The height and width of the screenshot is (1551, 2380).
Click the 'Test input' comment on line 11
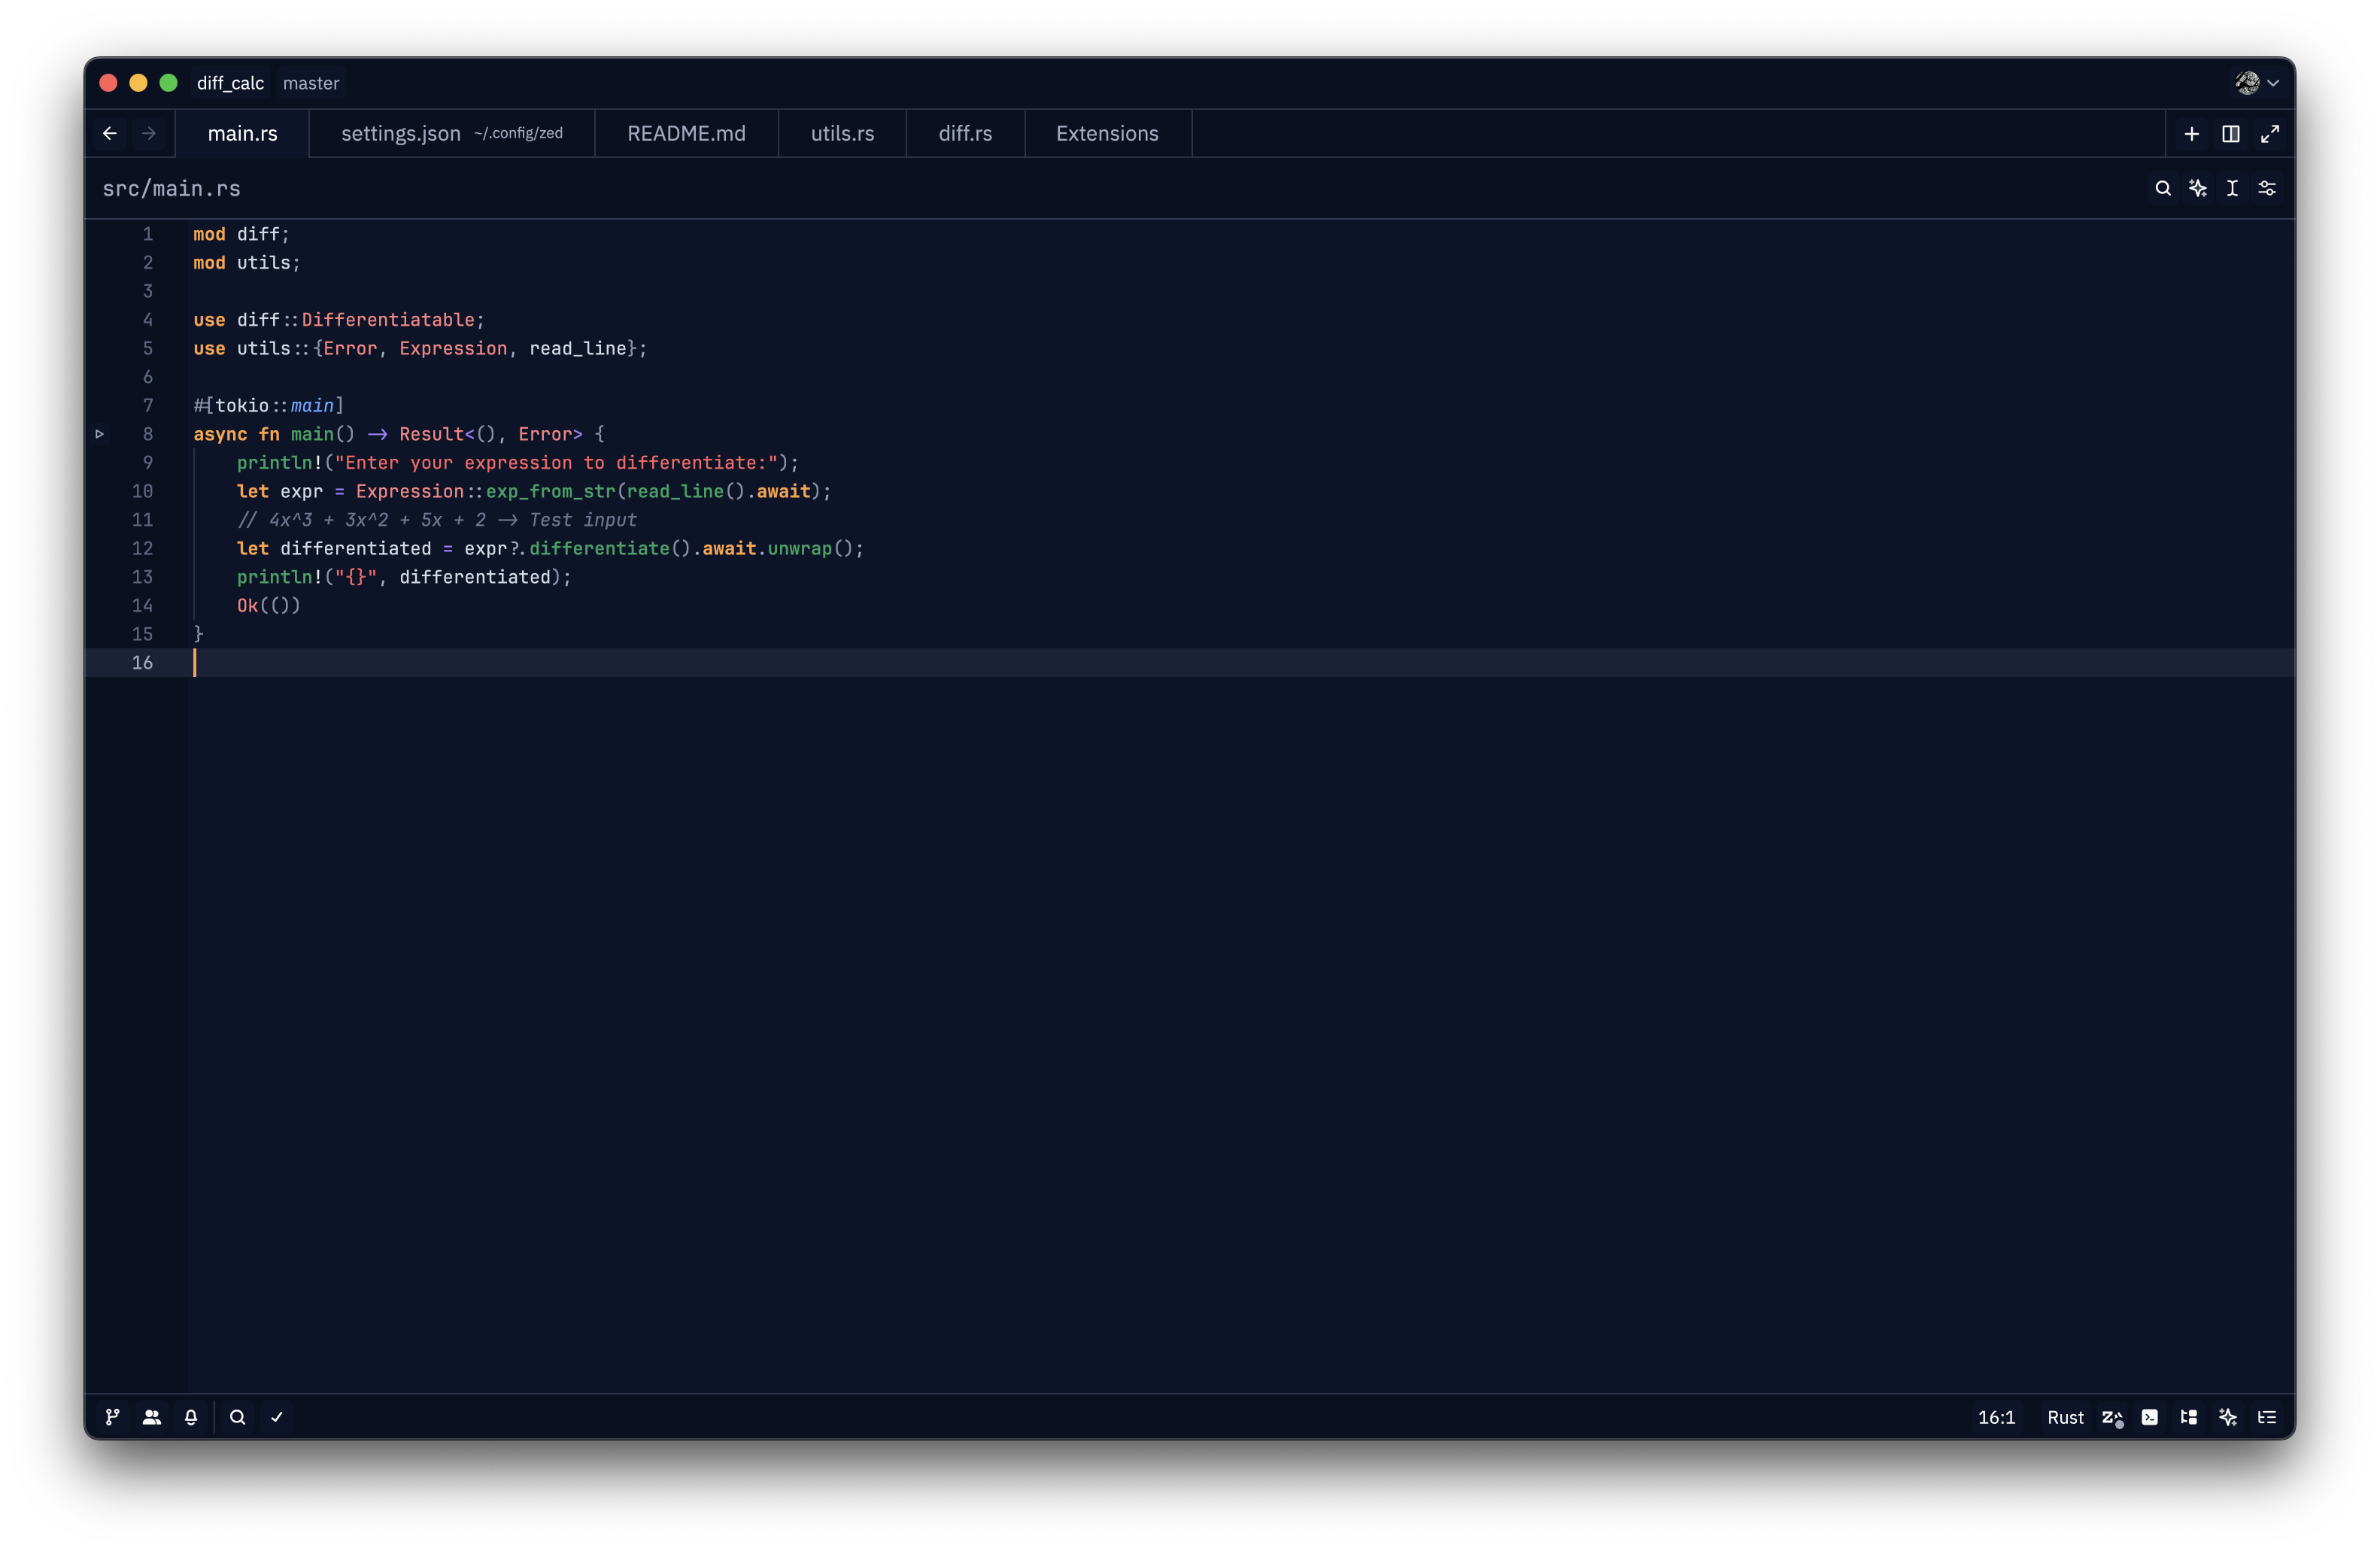583,520
